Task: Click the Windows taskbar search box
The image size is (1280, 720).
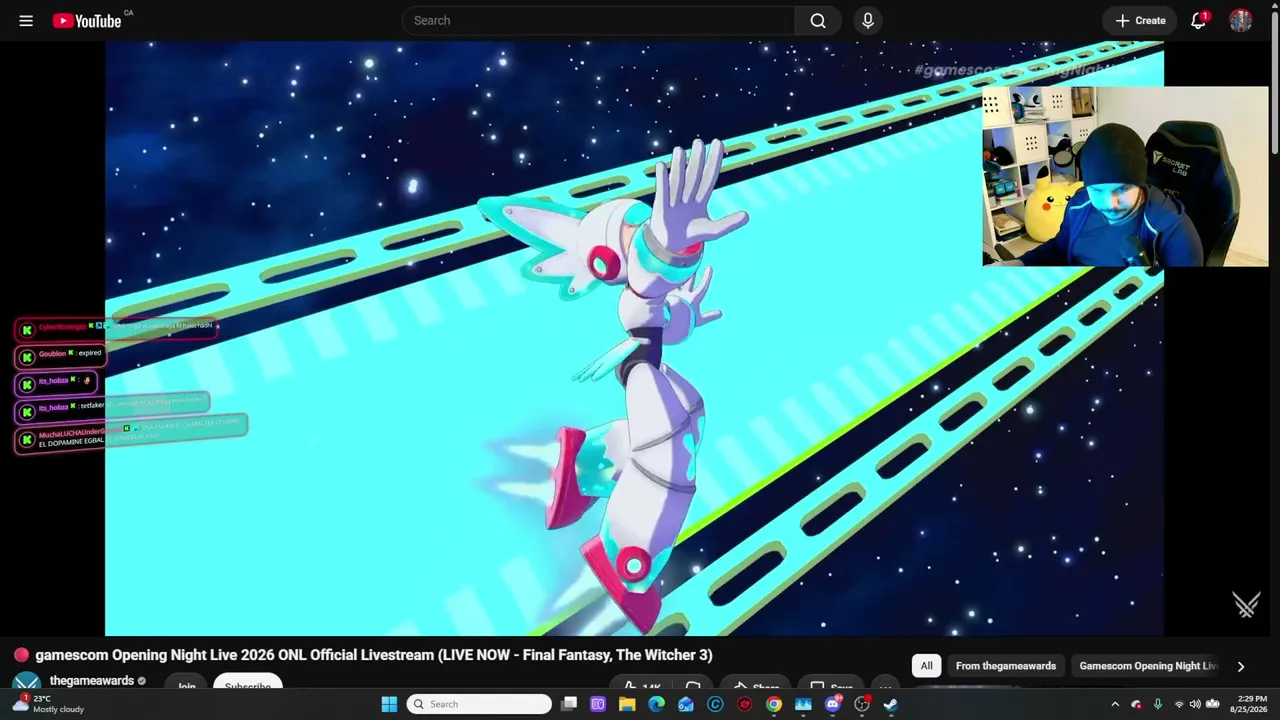Action: 479,704
